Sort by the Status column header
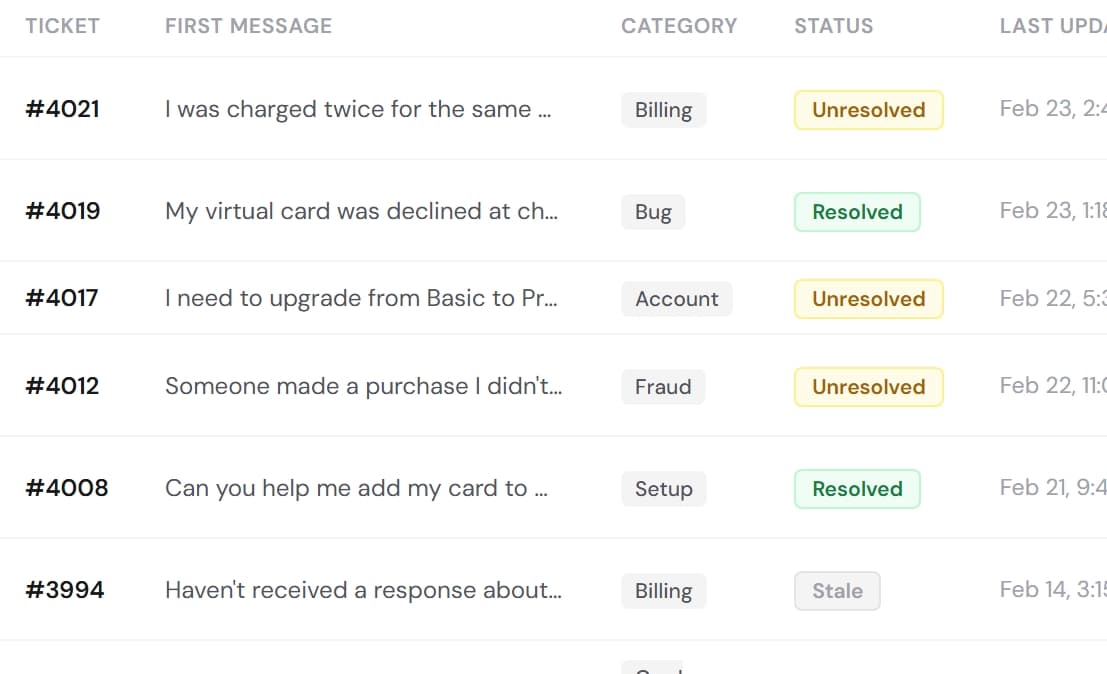 click(833, 26)
